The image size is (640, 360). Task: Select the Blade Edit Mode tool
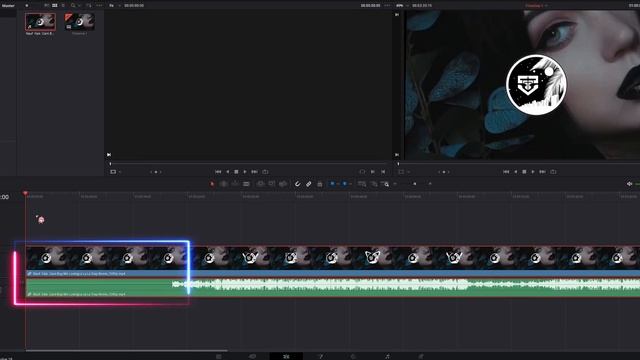[x=246, y=184]
